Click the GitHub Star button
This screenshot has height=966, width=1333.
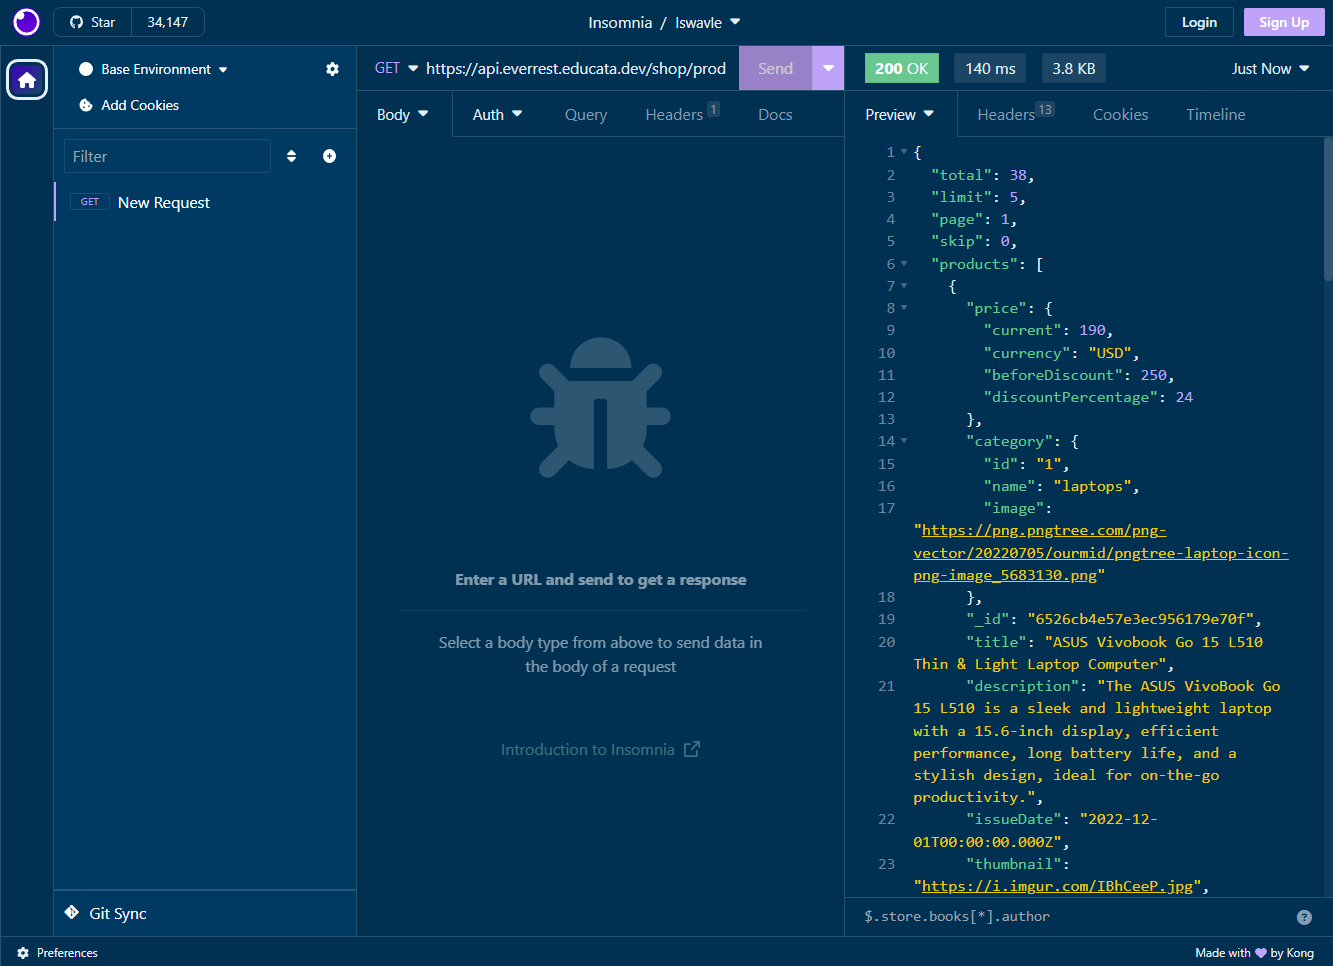92,22
